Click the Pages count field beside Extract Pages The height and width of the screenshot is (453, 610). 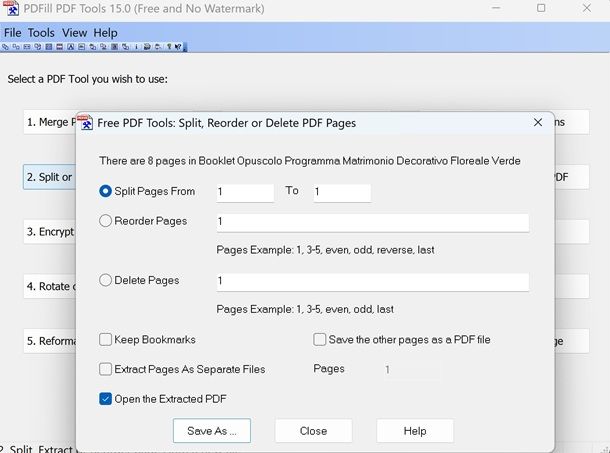pyautogui.click(x=412, y=369)
